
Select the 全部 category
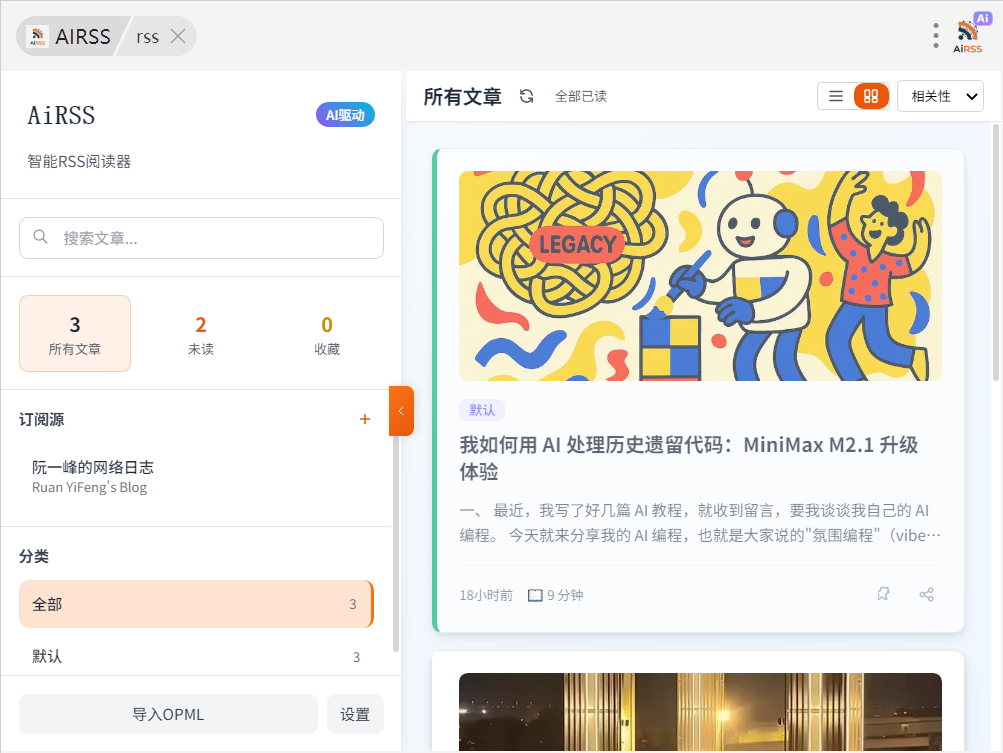pyautogui.click(x=196, y=604)
